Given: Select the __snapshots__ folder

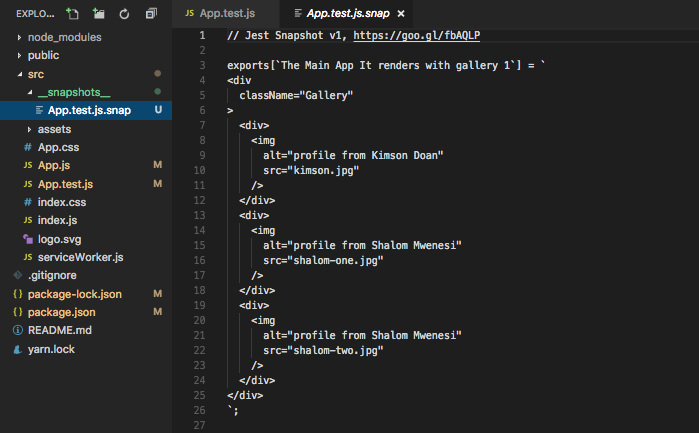Looking at the screenshot, I should 74,92.
